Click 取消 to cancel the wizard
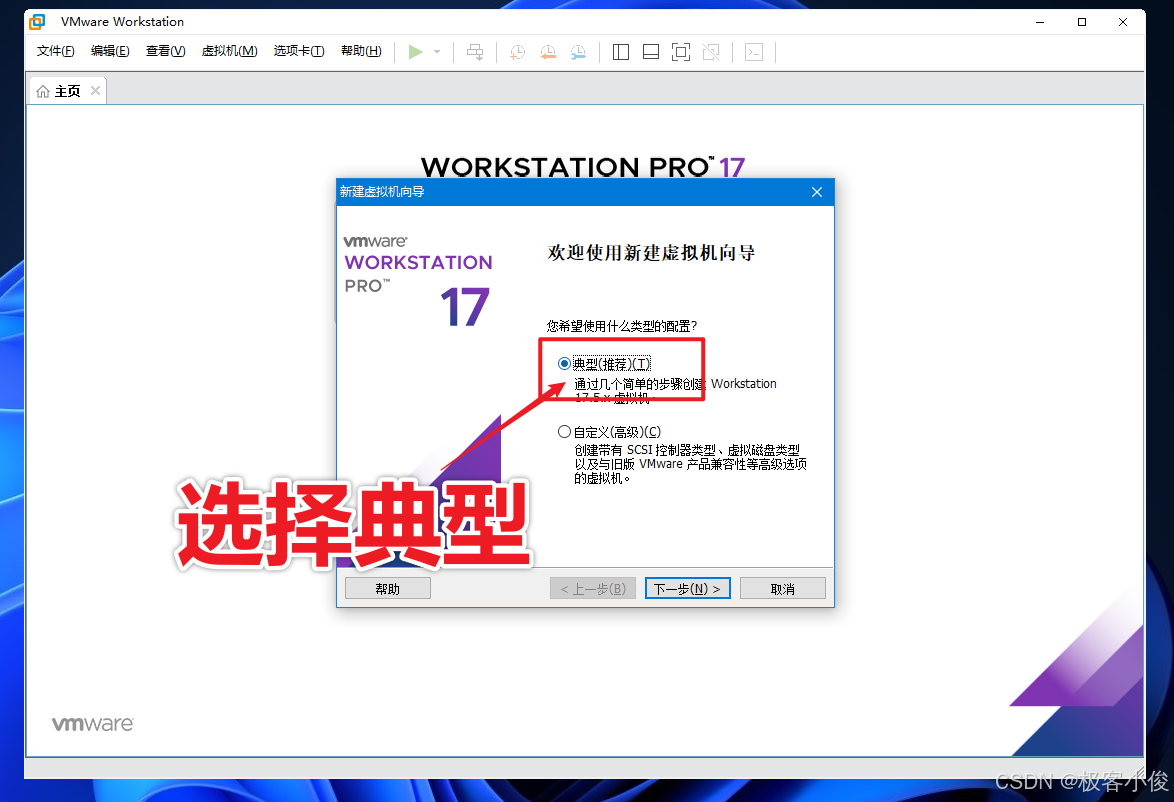 [x=782, y=589]
